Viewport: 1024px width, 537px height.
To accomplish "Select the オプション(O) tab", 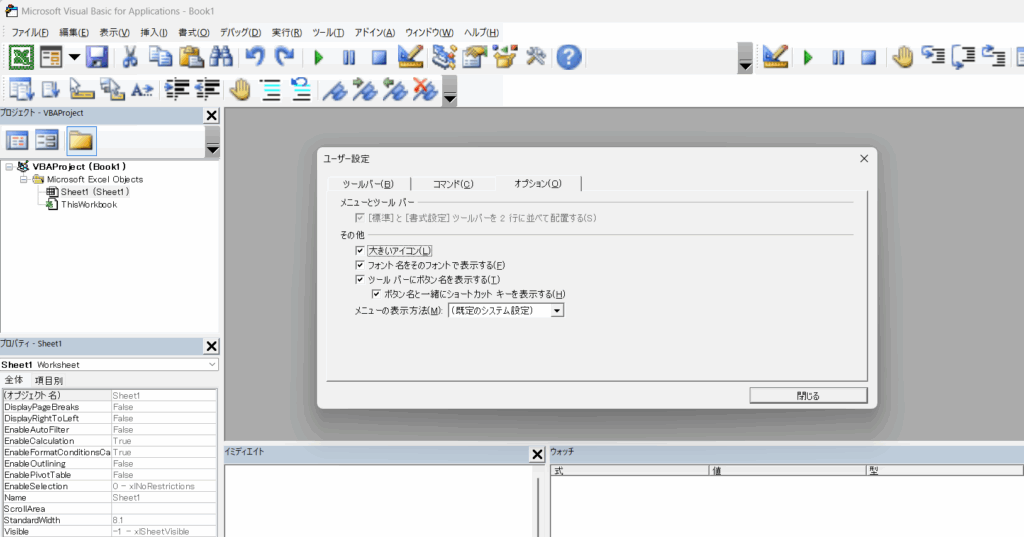I will [537, 184].
